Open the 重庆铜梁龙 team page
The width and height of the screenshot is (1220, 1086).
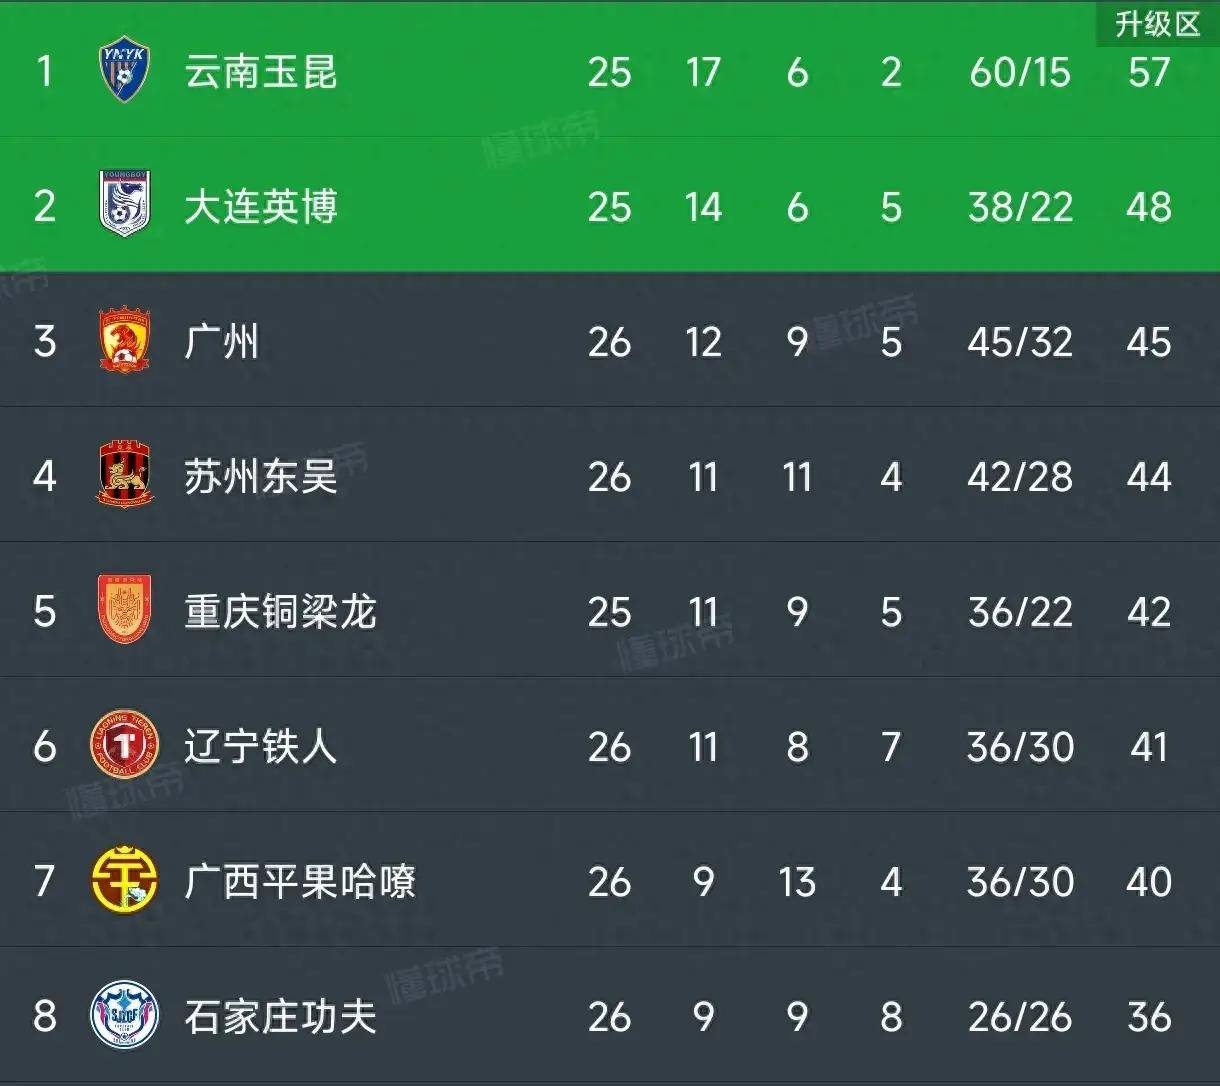[x=280, y=612]
